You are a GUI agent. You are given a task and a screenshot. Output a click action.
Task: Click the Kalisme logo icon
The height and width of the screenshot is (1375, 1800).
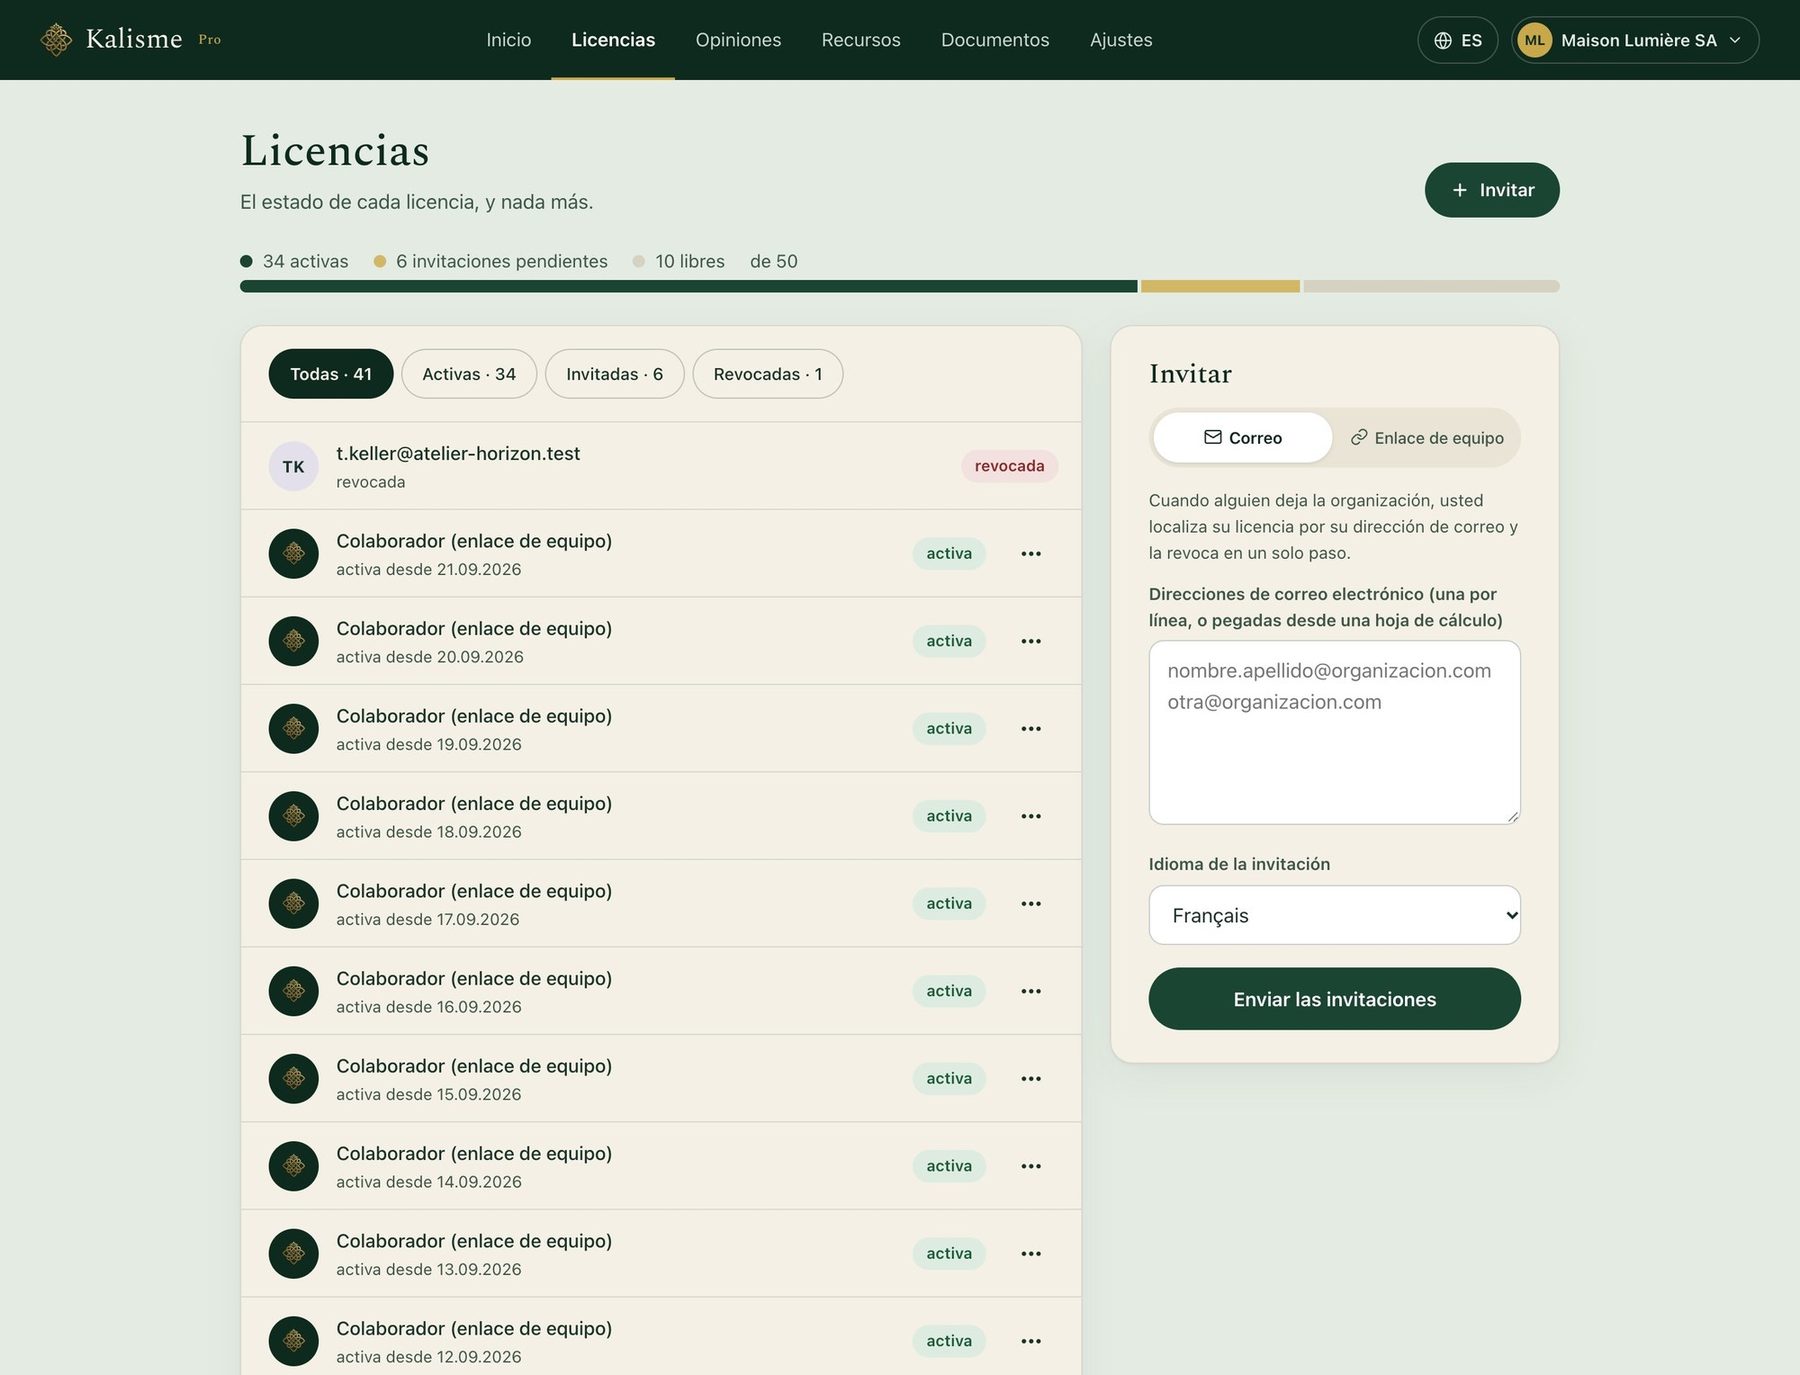(56, 40)
